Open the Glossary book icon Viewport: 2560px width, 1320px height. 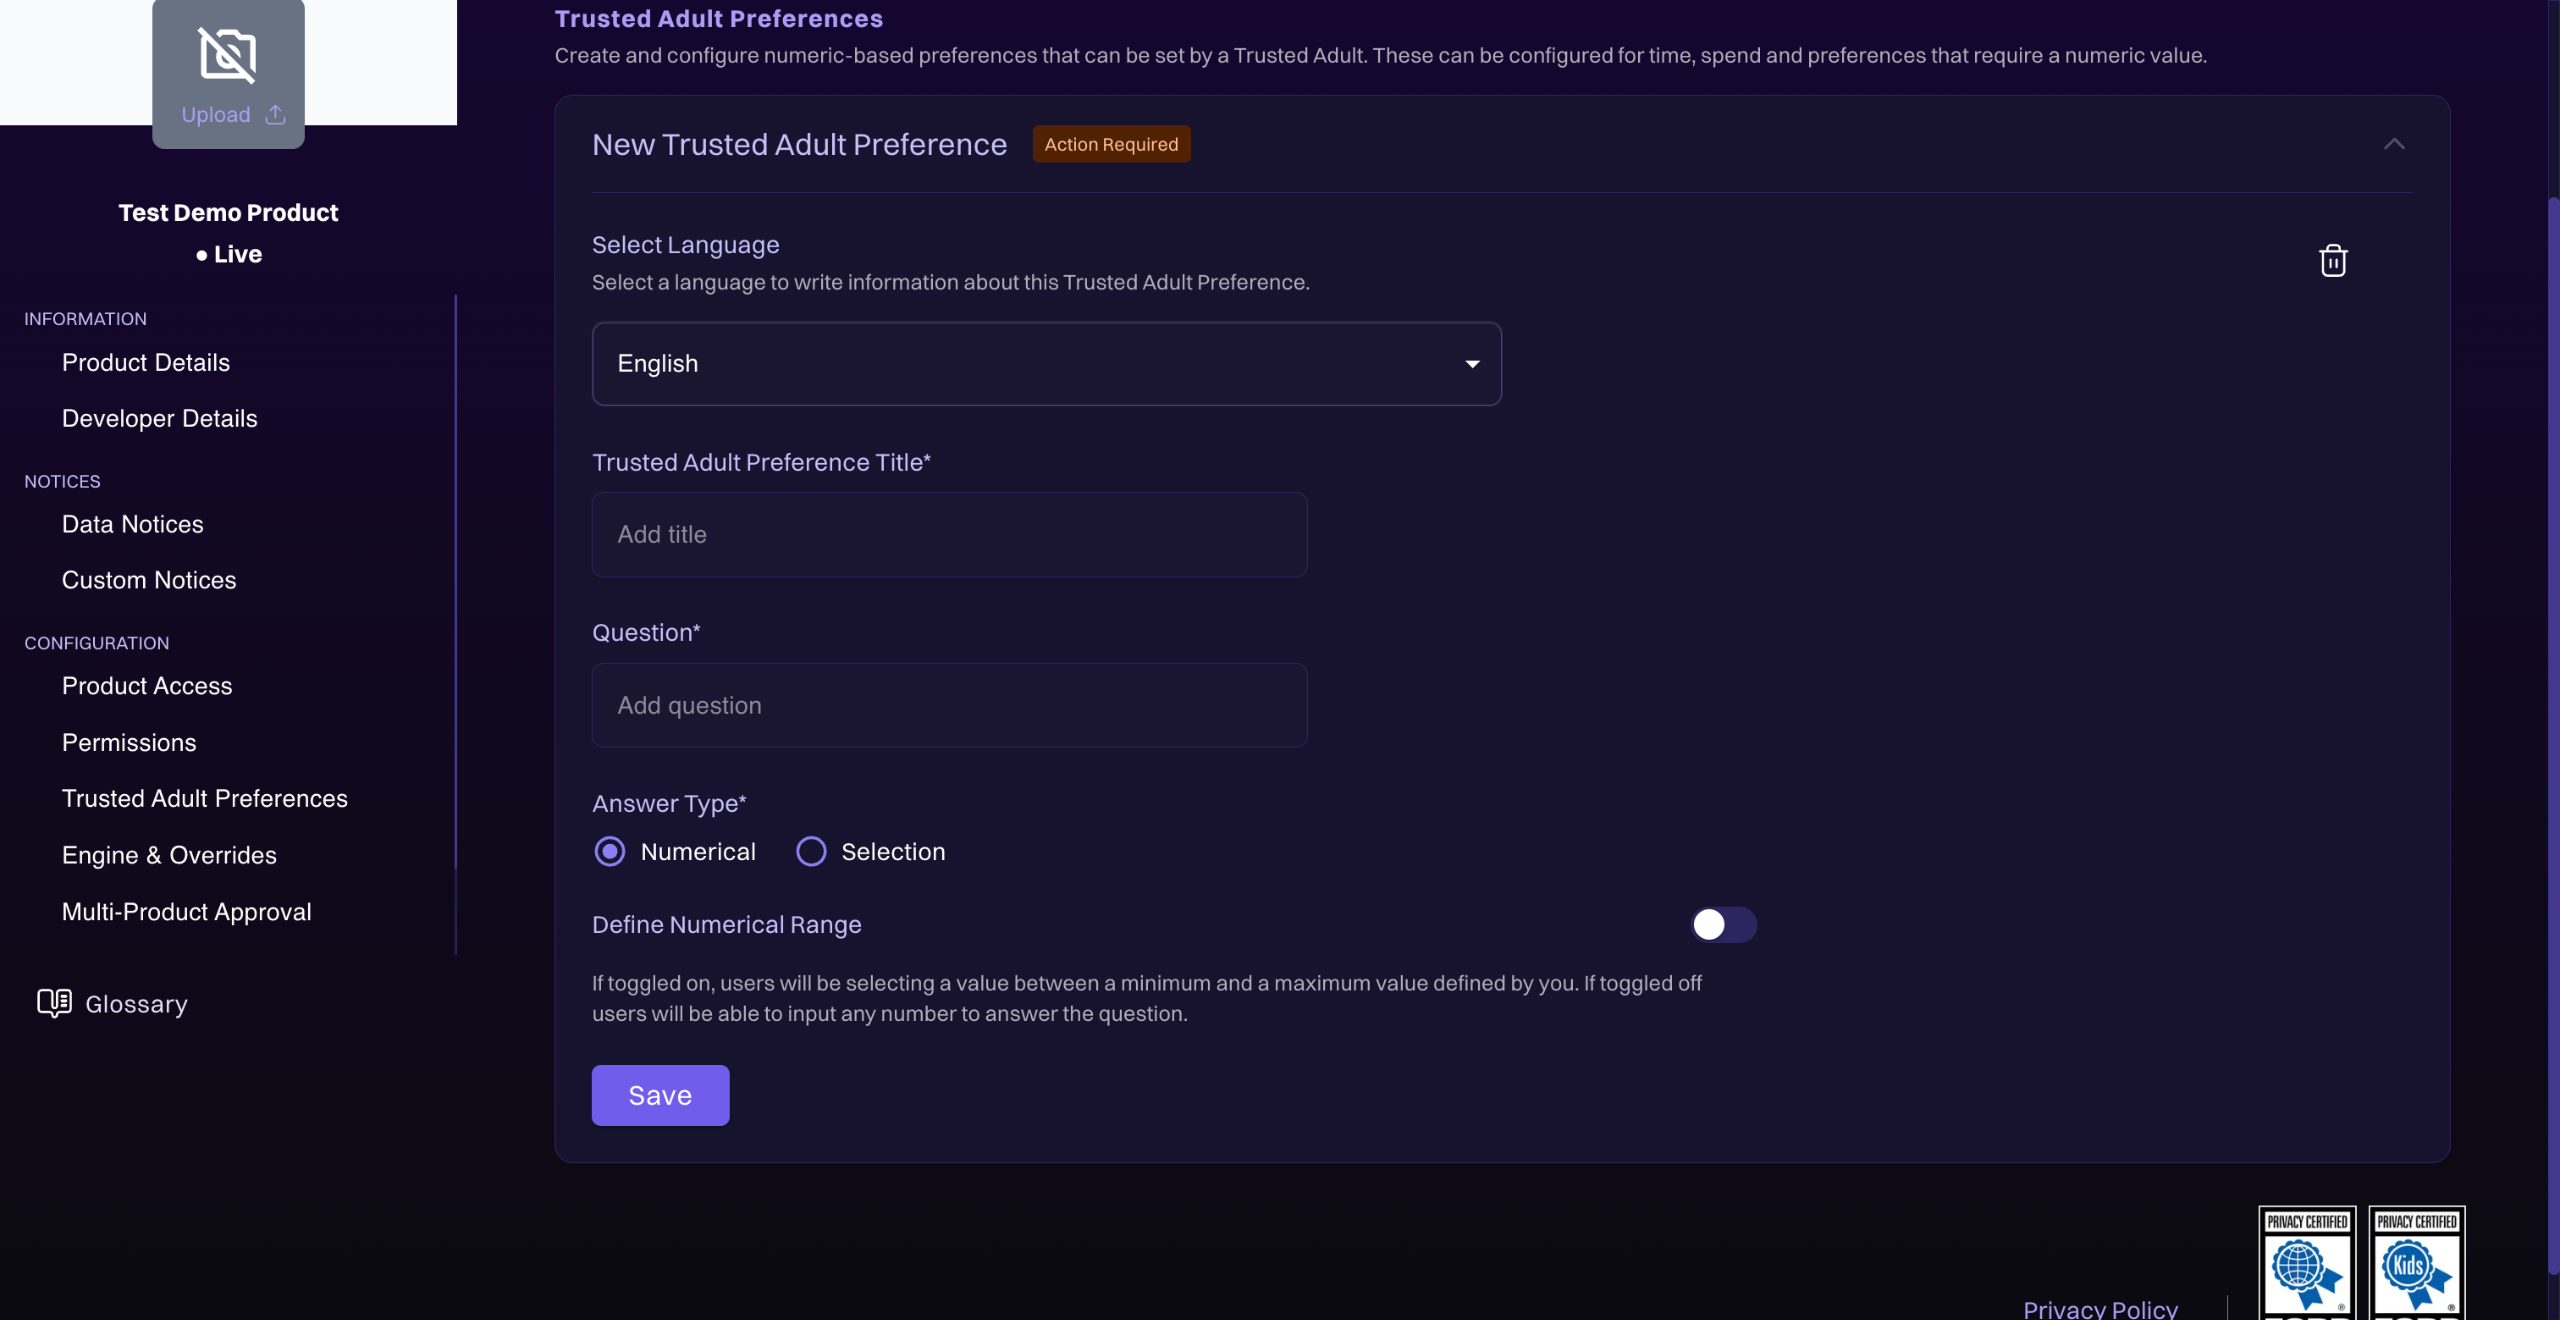(x=54, y=1003)
